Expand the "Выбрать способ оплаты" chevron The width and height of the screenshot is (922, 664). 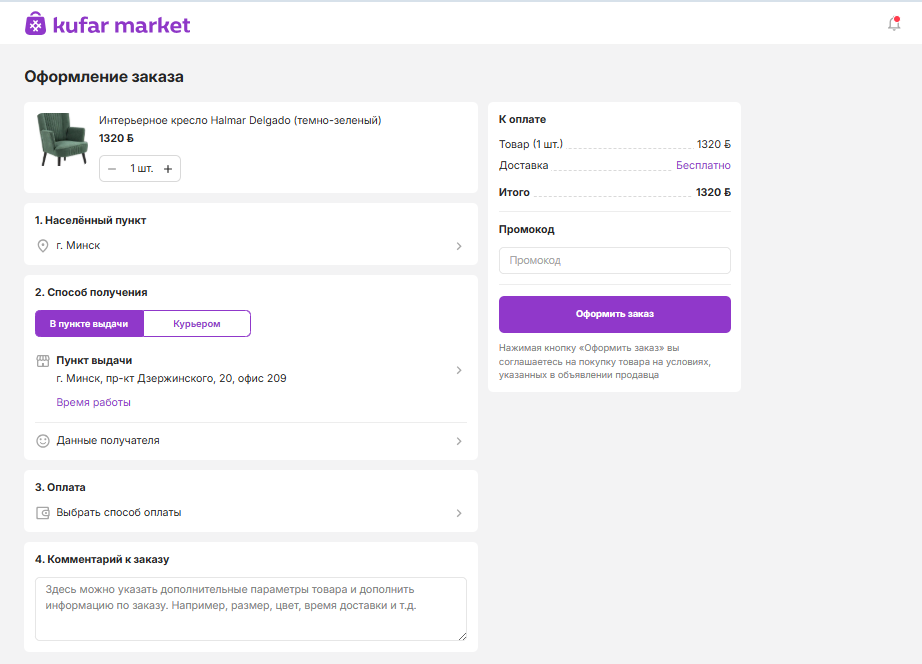point(459,513)
